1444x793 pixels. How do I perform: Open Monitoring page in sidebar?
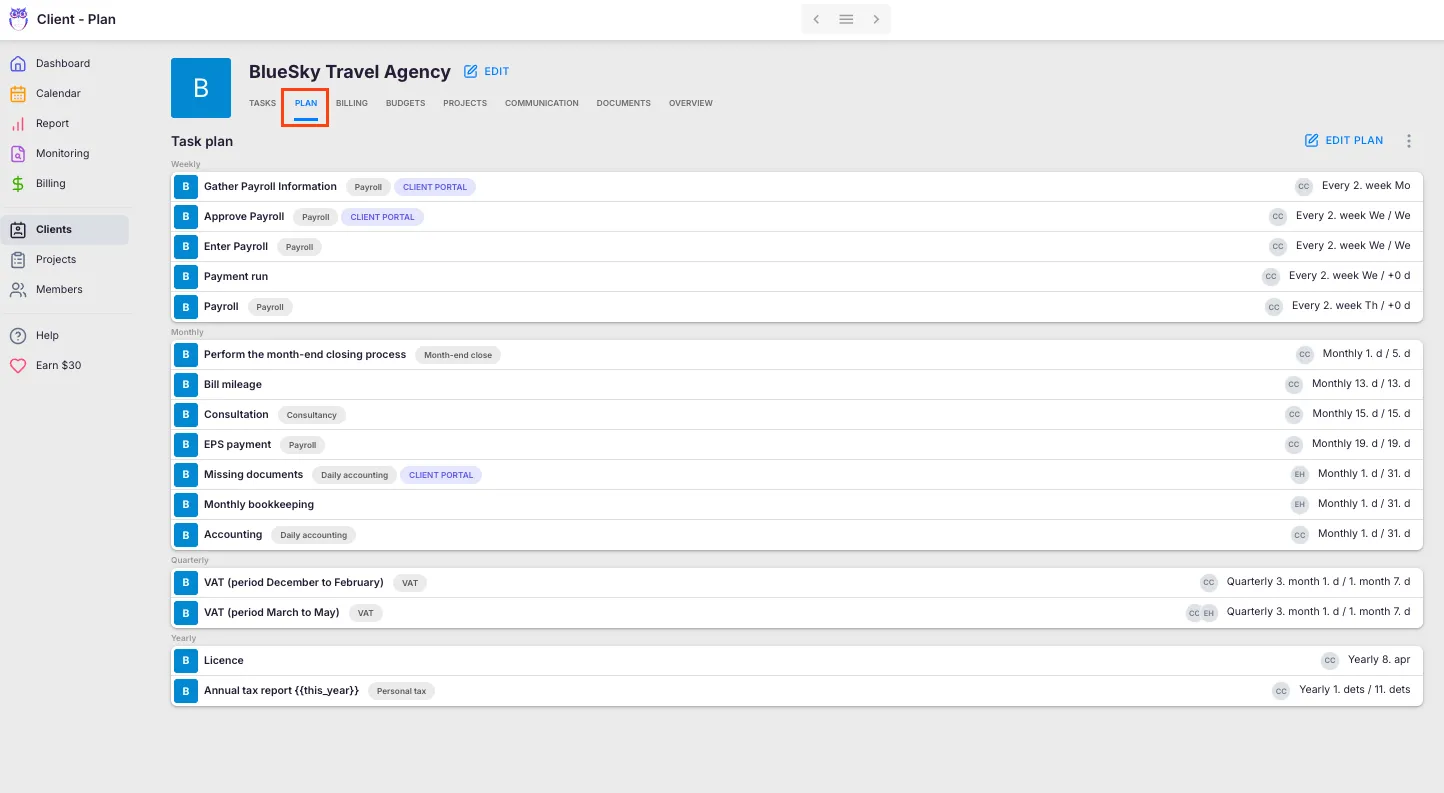tap(62, 154)
